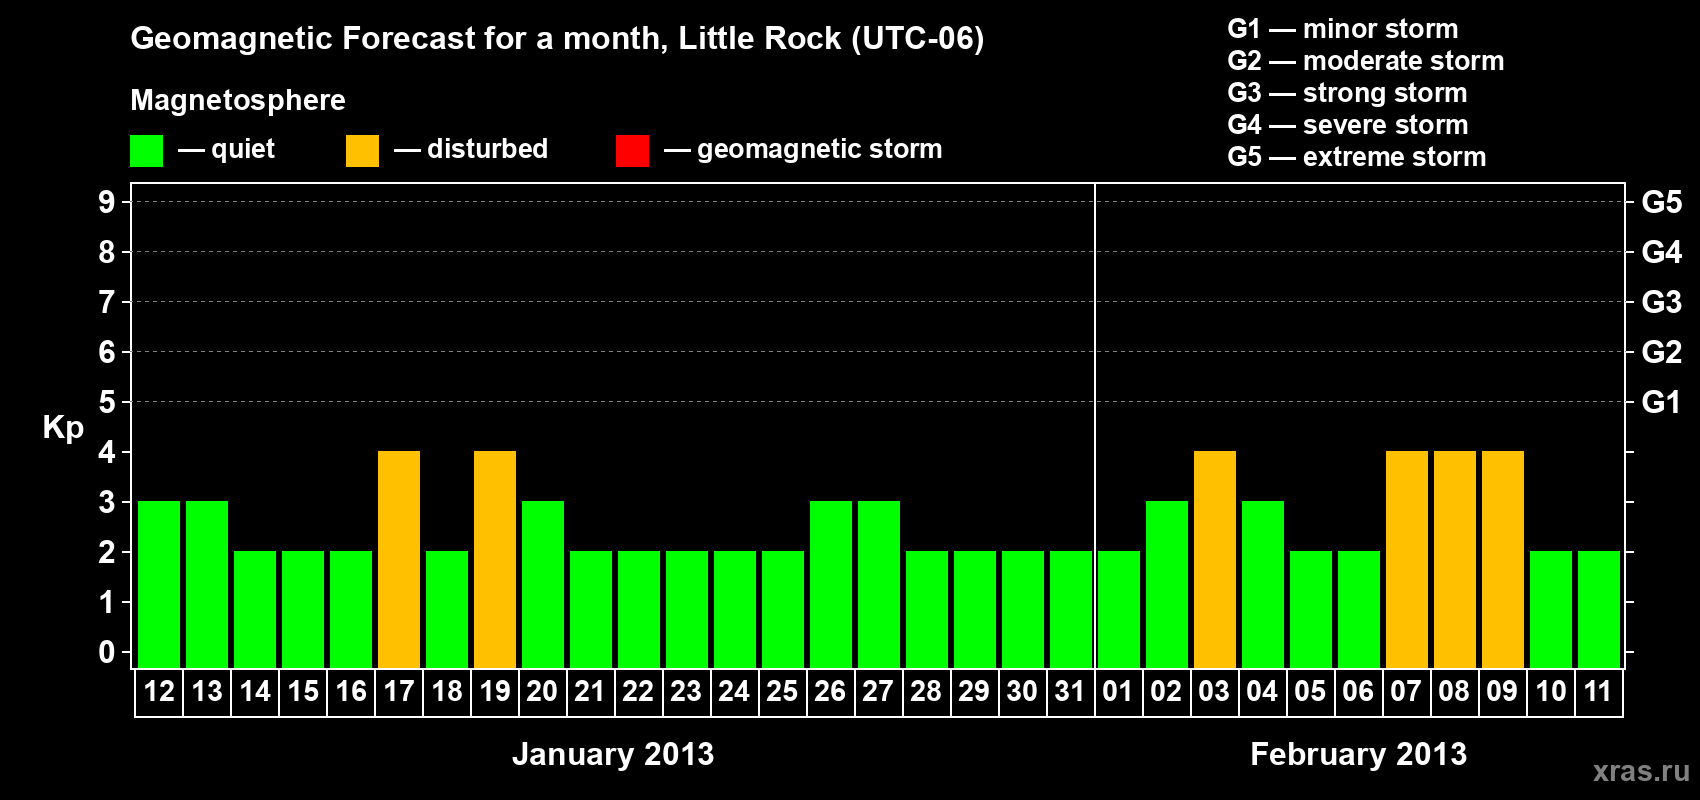Click the G4 label on right axis
1700x800 pixels.
click(1662, 252)
